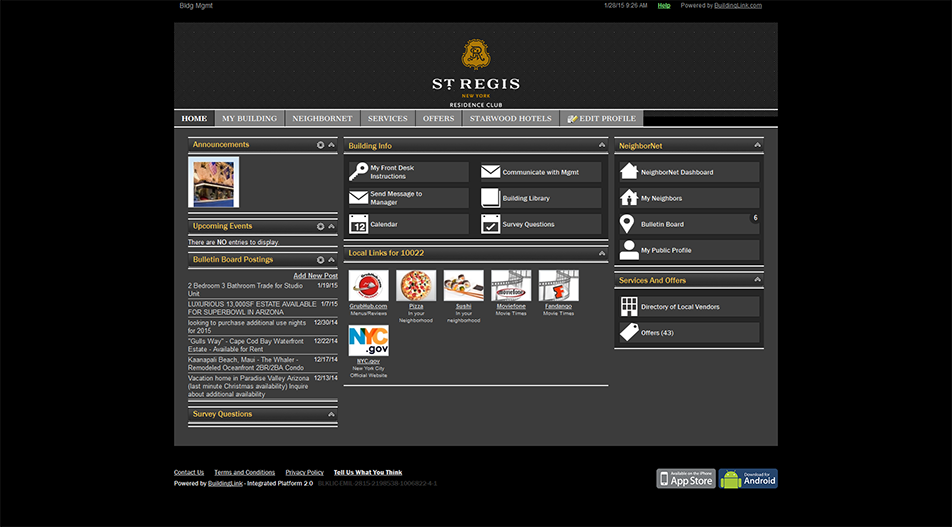This screenshot has height=527, width=952.
Task: Click the My Public Profile person icon
Action: [x=629, y=250]
